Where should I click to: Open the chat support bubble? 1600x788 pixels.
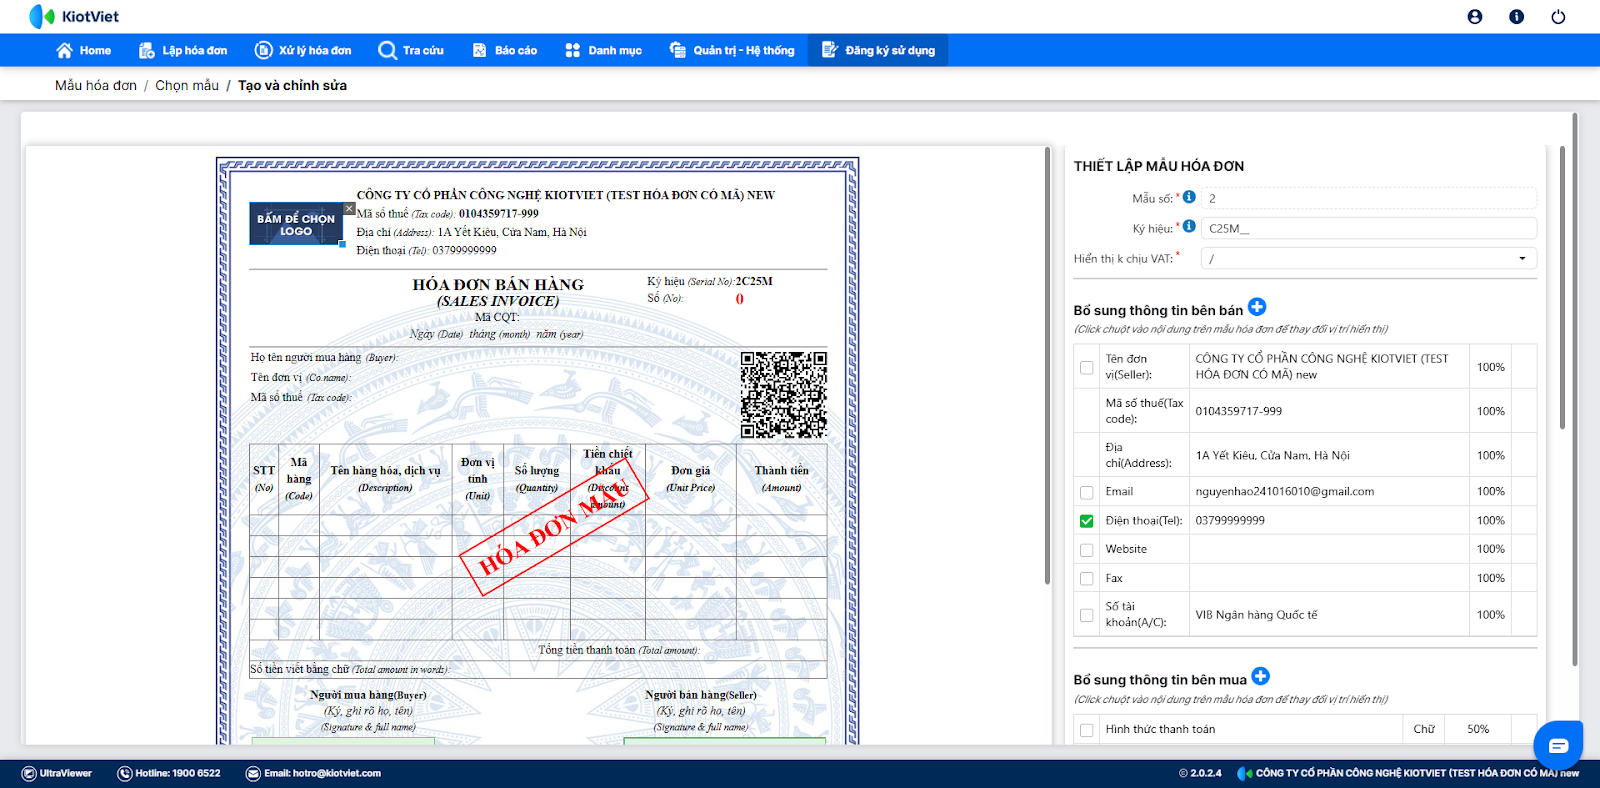1558,746
